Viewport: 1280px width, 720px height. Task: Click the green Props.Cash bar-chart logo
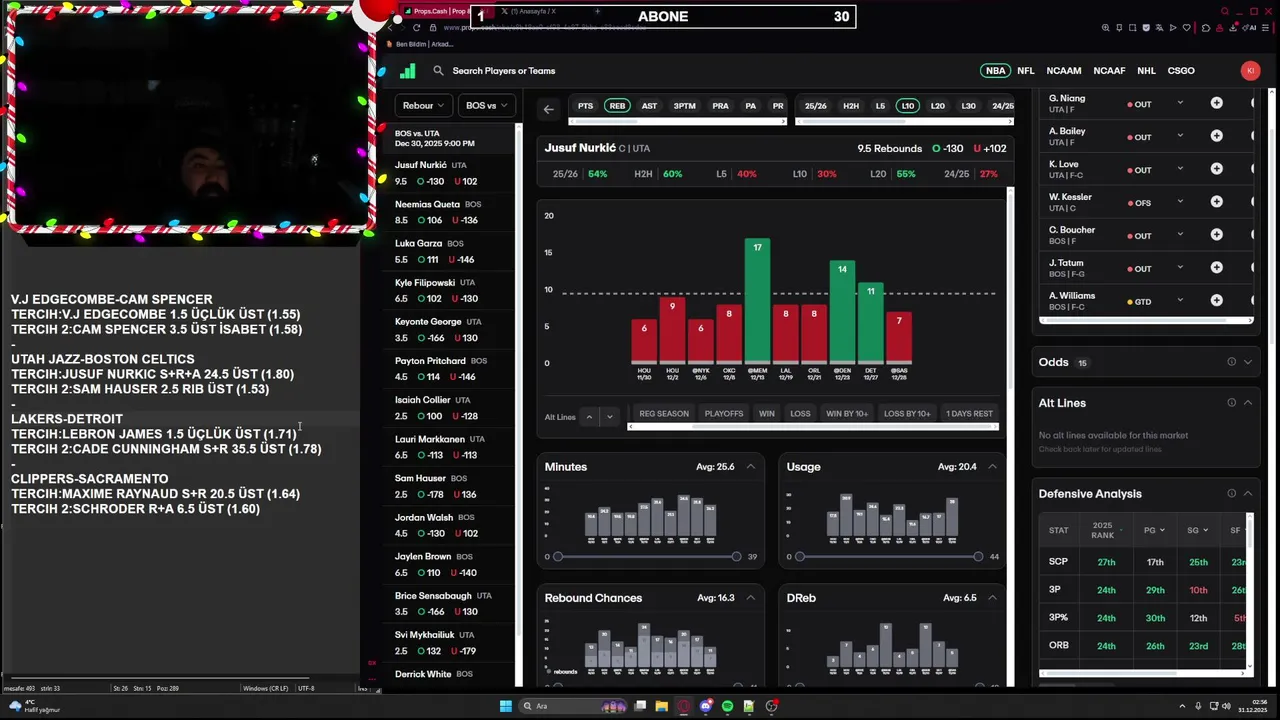(x=407, y=71)
